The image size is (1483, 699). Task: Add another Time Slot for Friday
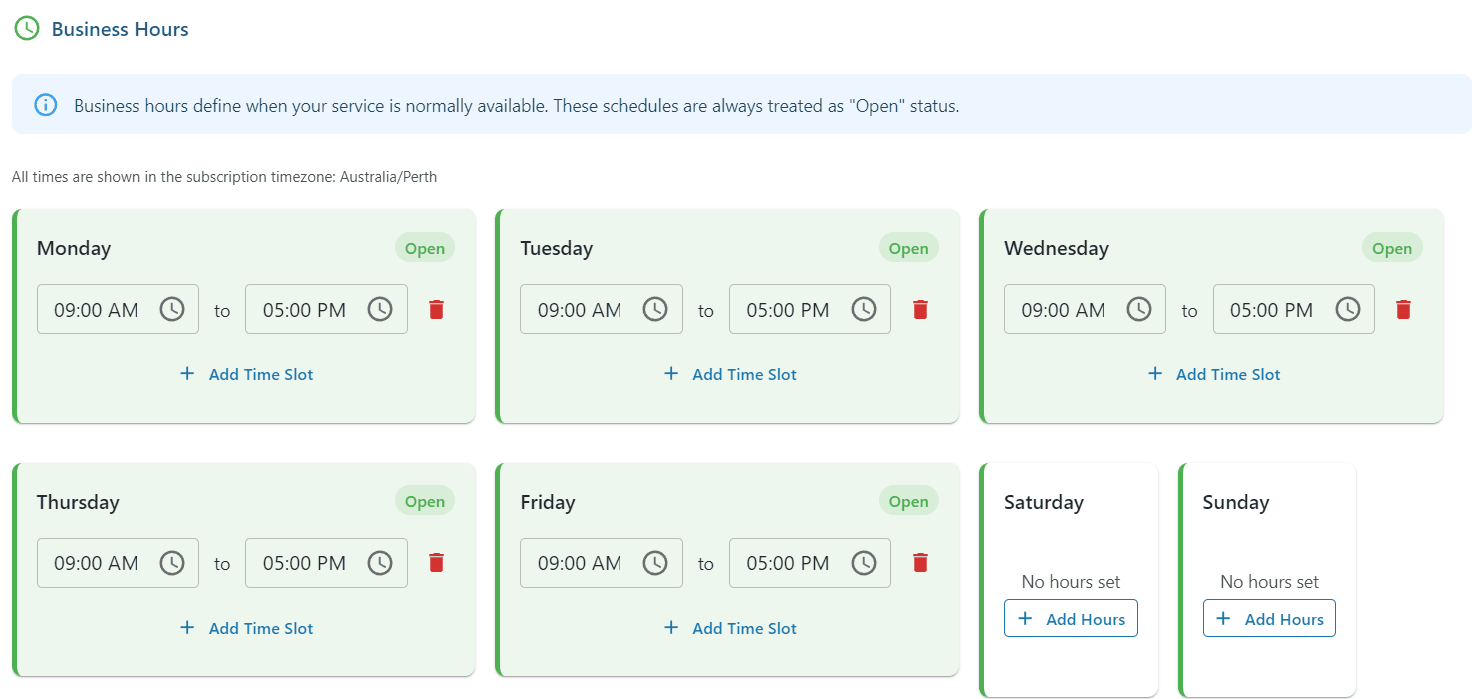click(x=730, y=628)
